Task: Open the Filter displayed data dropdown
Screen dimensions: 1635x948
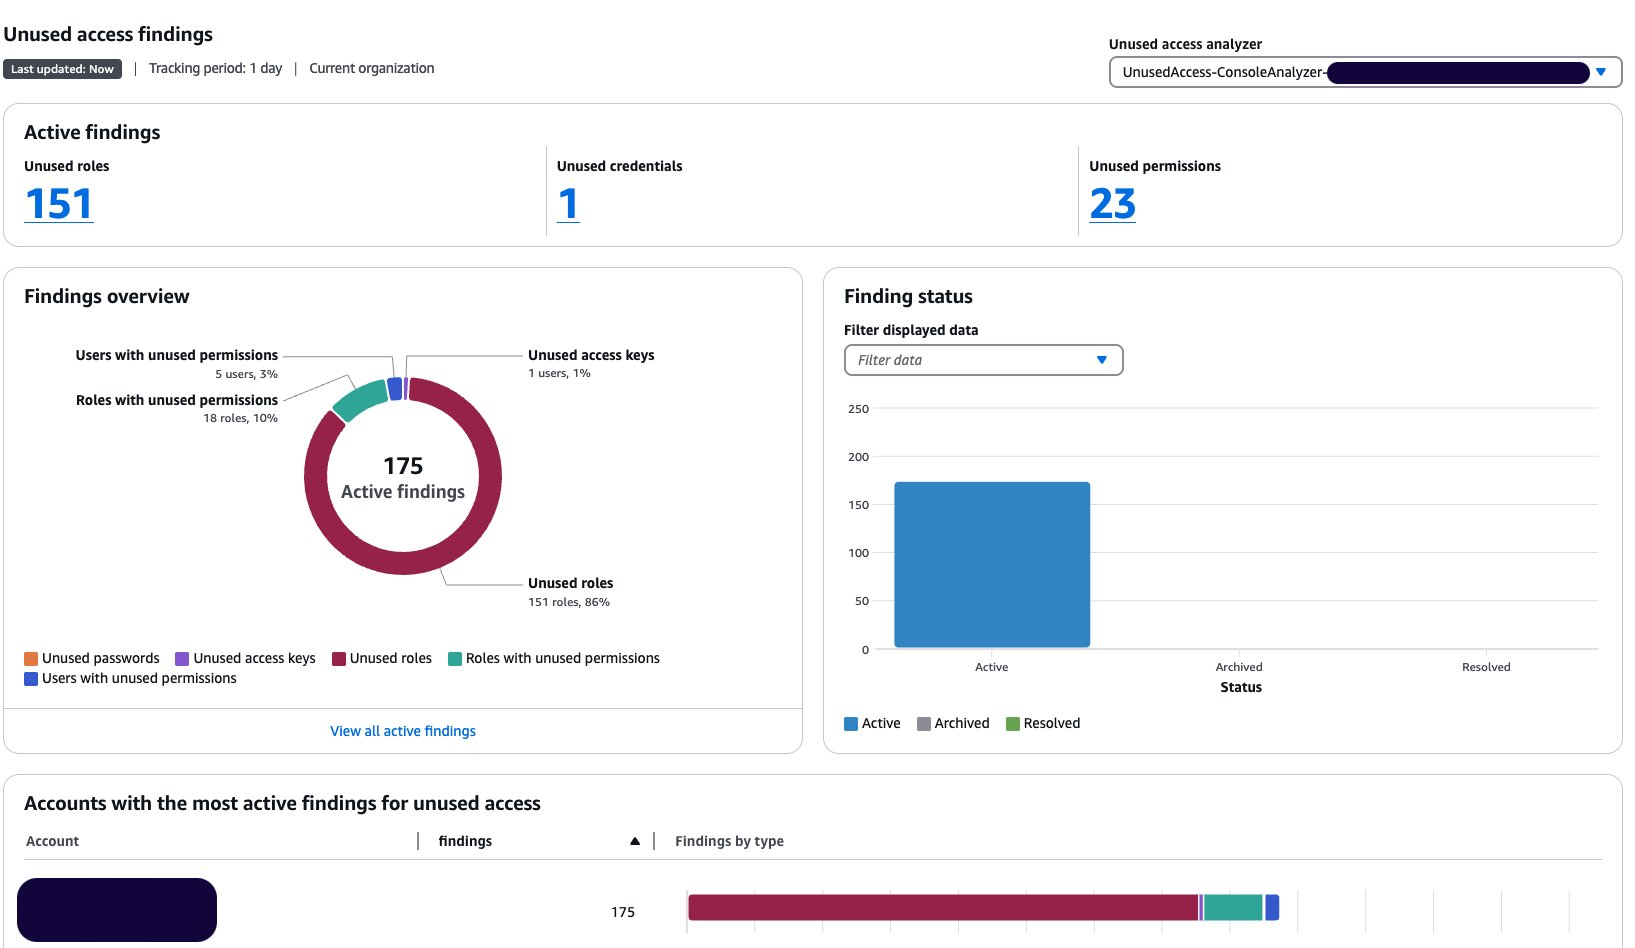Action: [983, 360]
